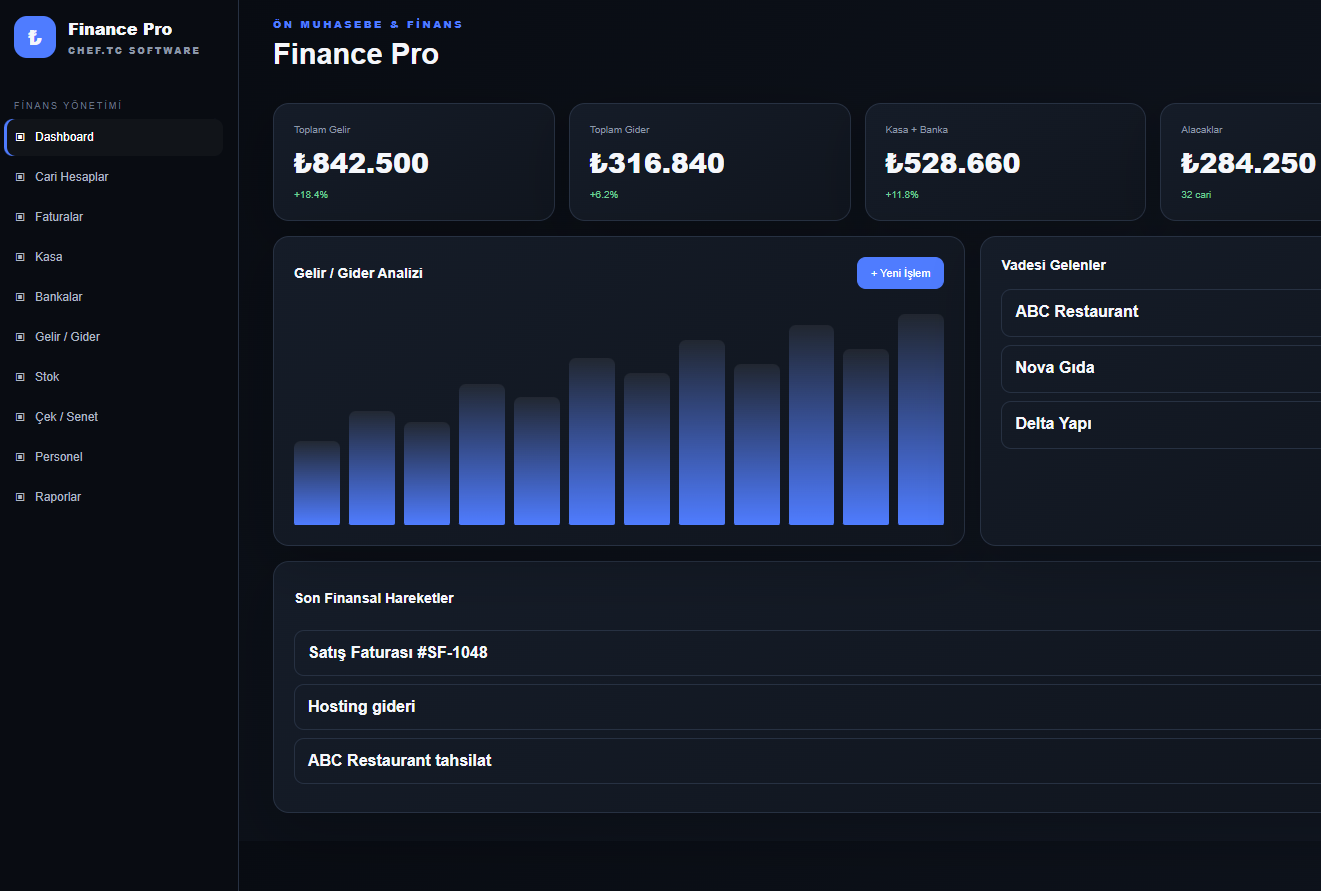Open the ABC Restaurant due item
This screenshot has width=1321, height=891.
[x=1161, y=313]
